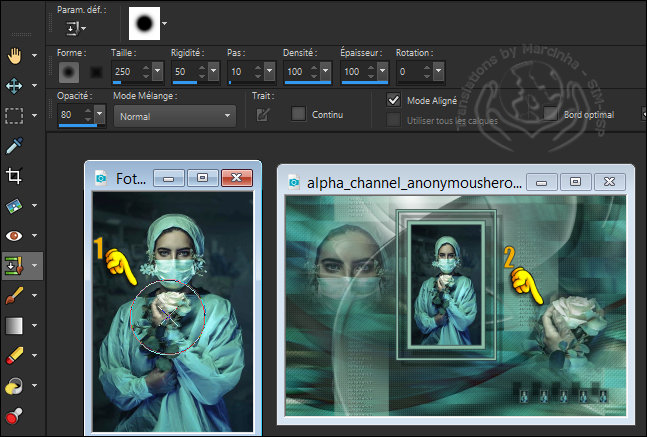Open the Mode Mélange dropdown
The width and height of the screenshot is (647, 437).
(174, 116)
